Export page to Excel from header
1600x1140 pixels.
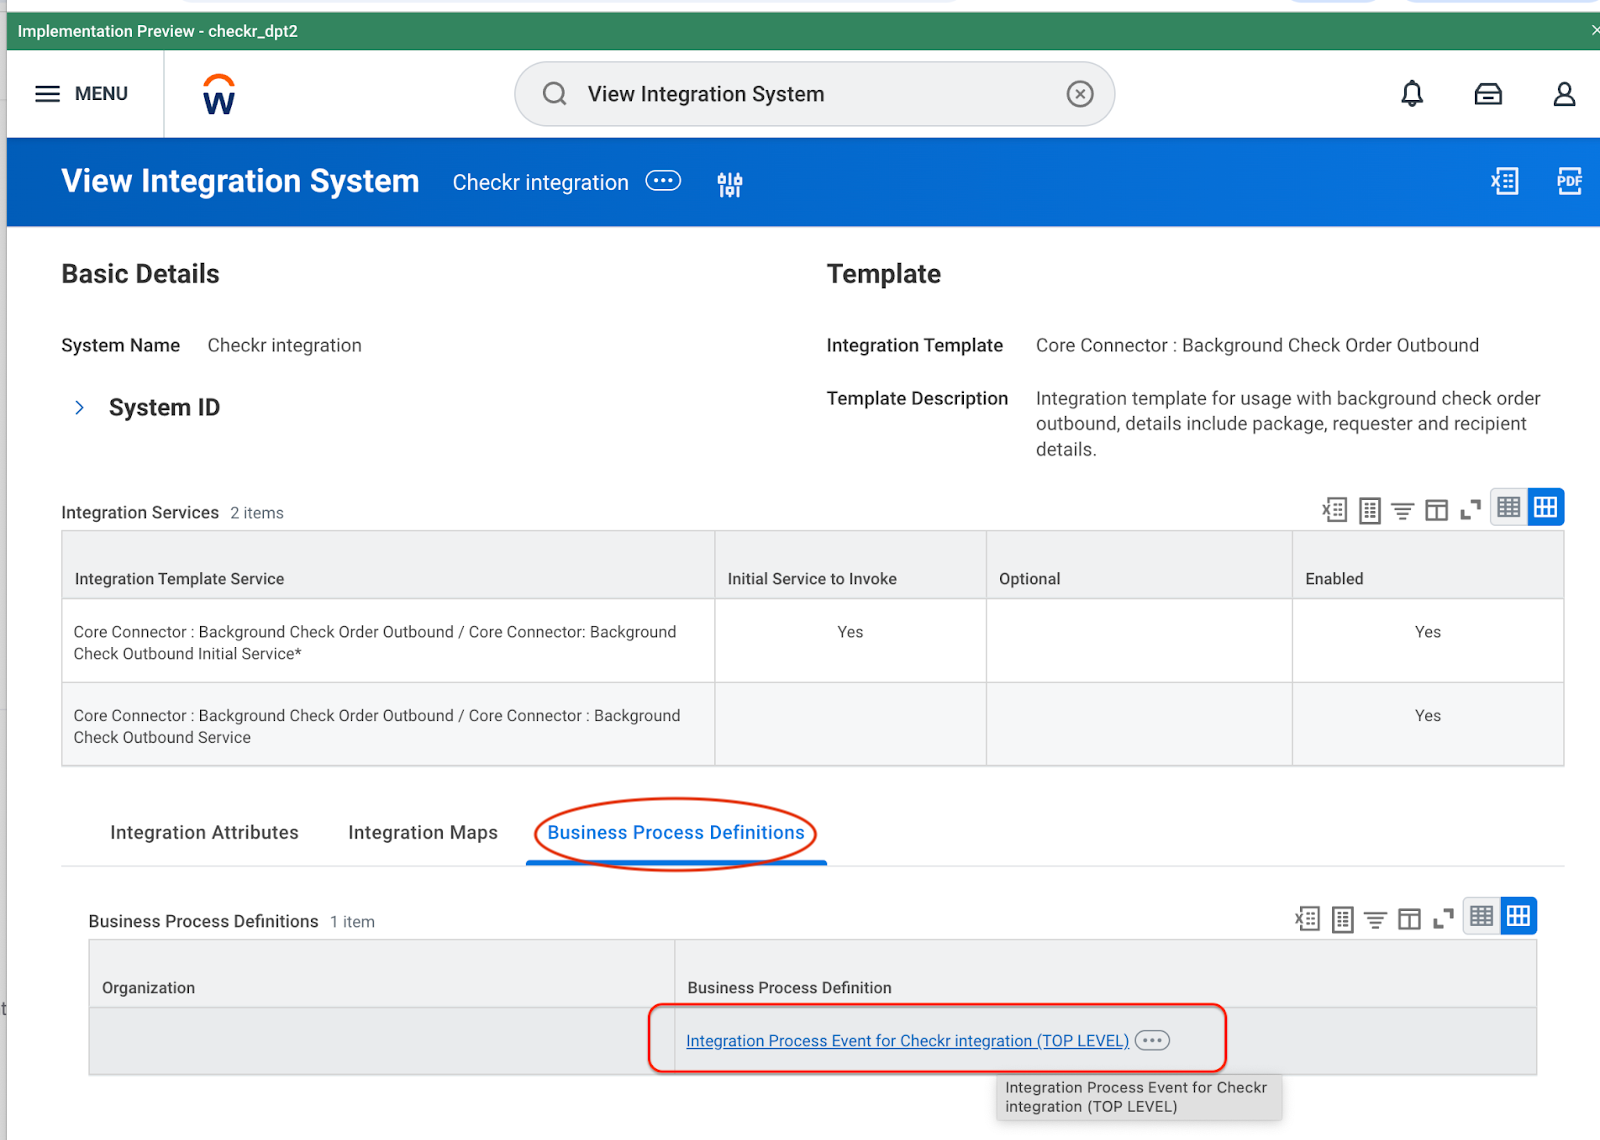tap(1505, 181)
